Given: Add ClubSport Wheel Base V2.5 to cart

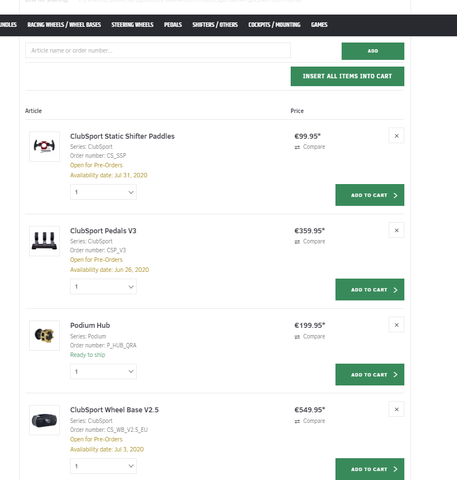Looking at the screenshot, I should coord(370,469).
